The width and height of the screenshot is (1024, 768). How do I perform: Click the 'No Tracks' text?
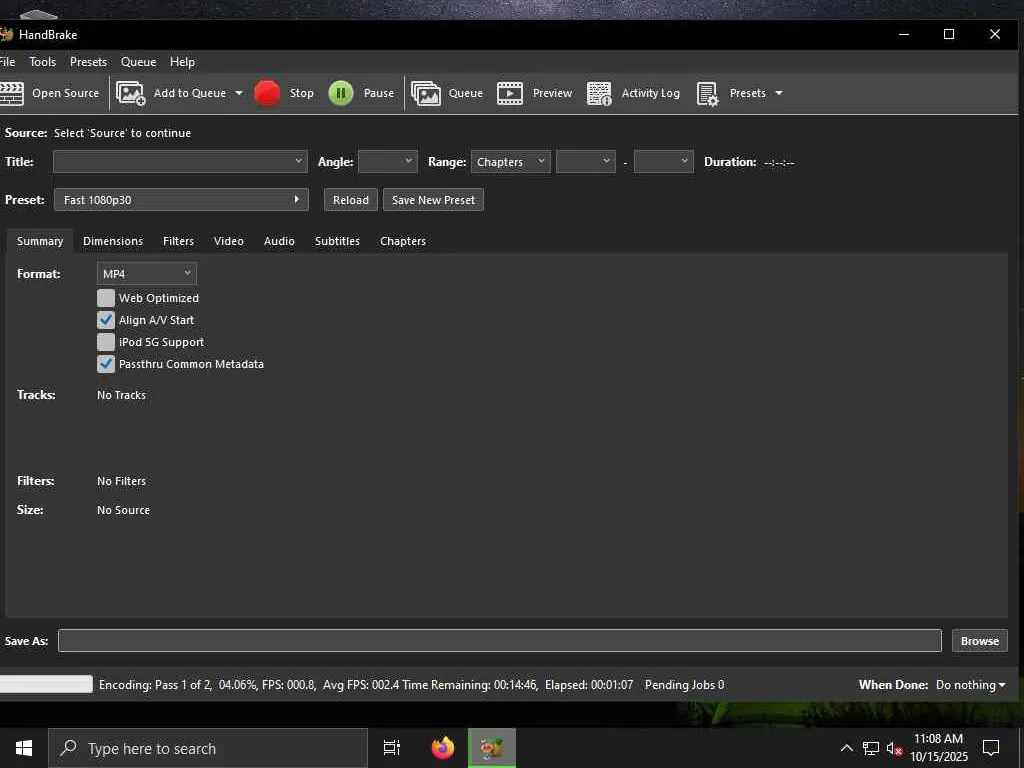point(121,395)
